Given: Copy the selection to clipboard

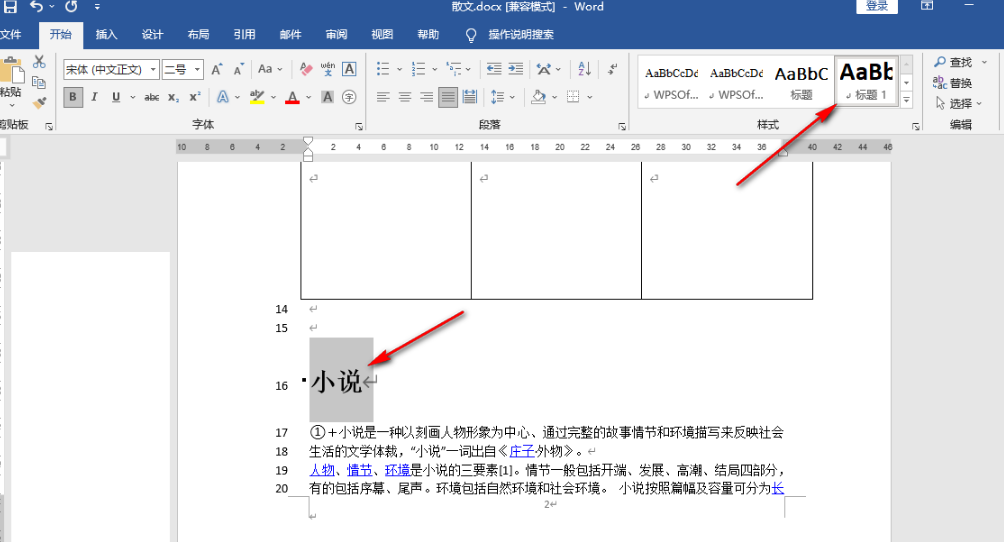Looking at the screenshot, I should point(39,82).
